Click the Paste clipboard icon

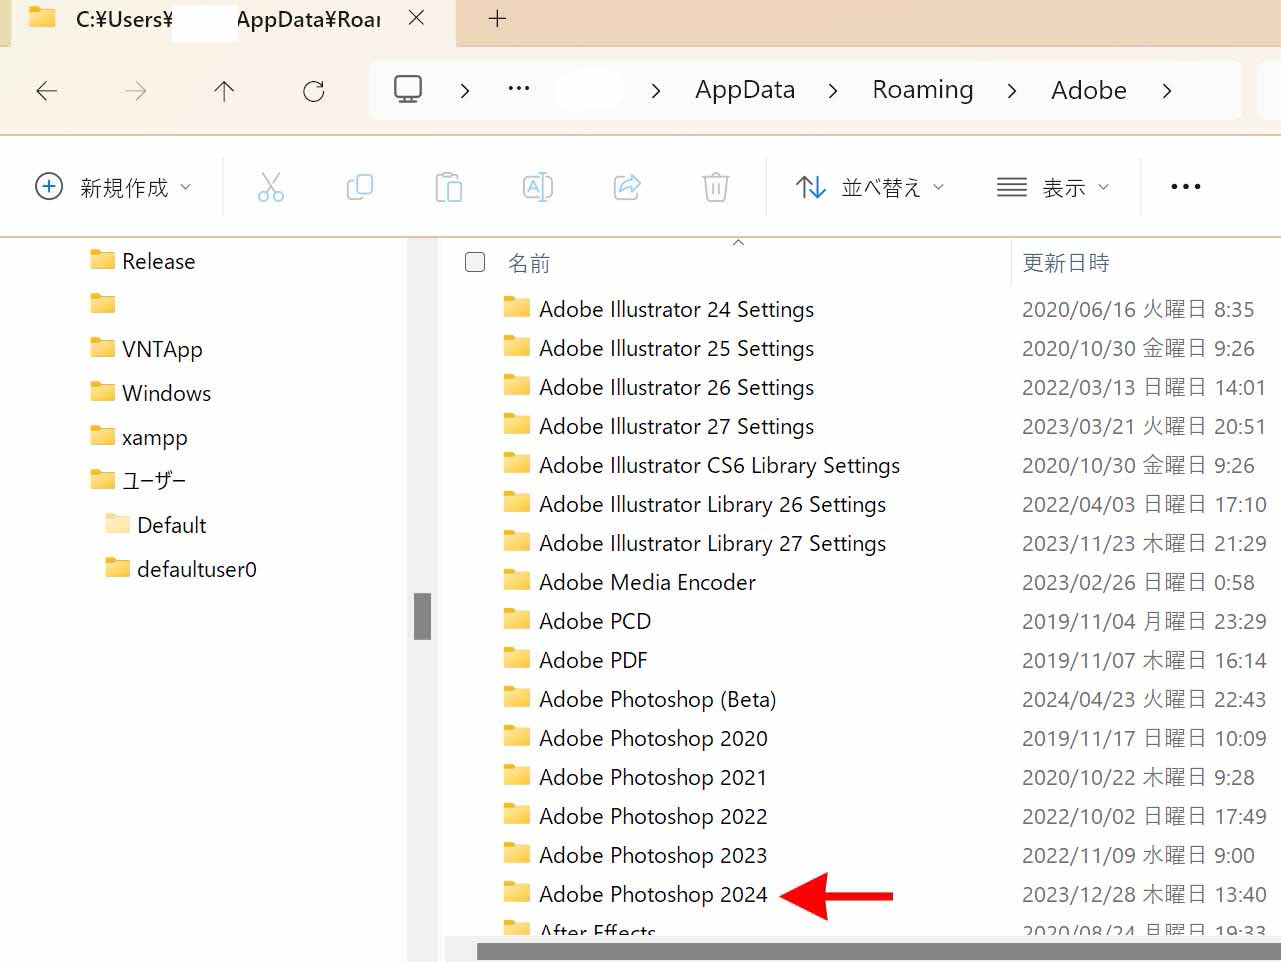(448, 187)
